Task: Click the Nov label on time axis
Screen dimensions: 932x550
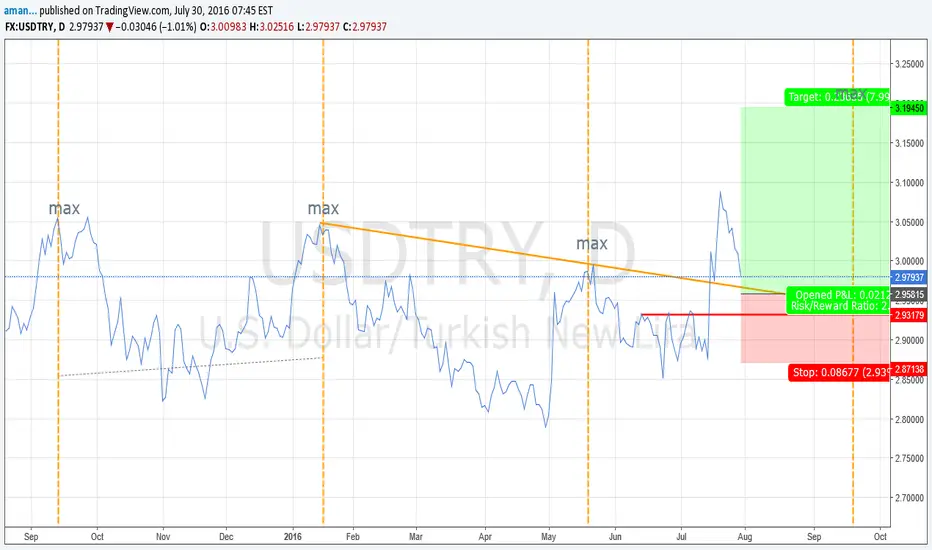Action: coord(163,536)
